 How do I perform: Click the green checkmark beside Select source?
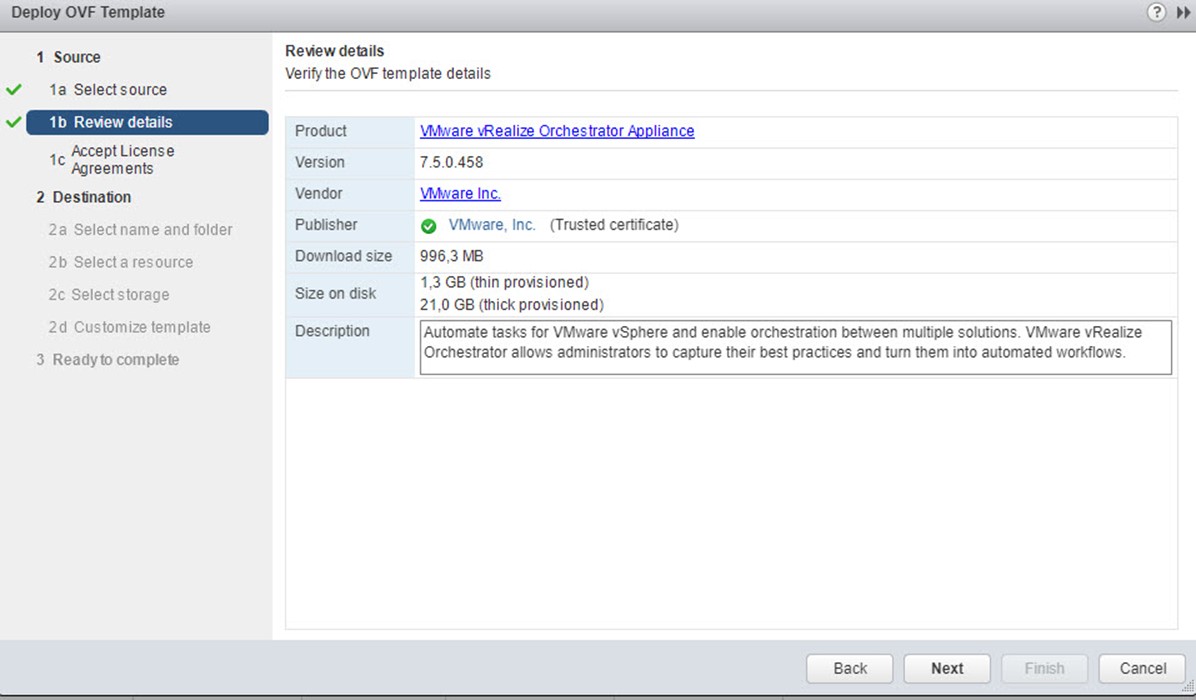click(14, 89)
